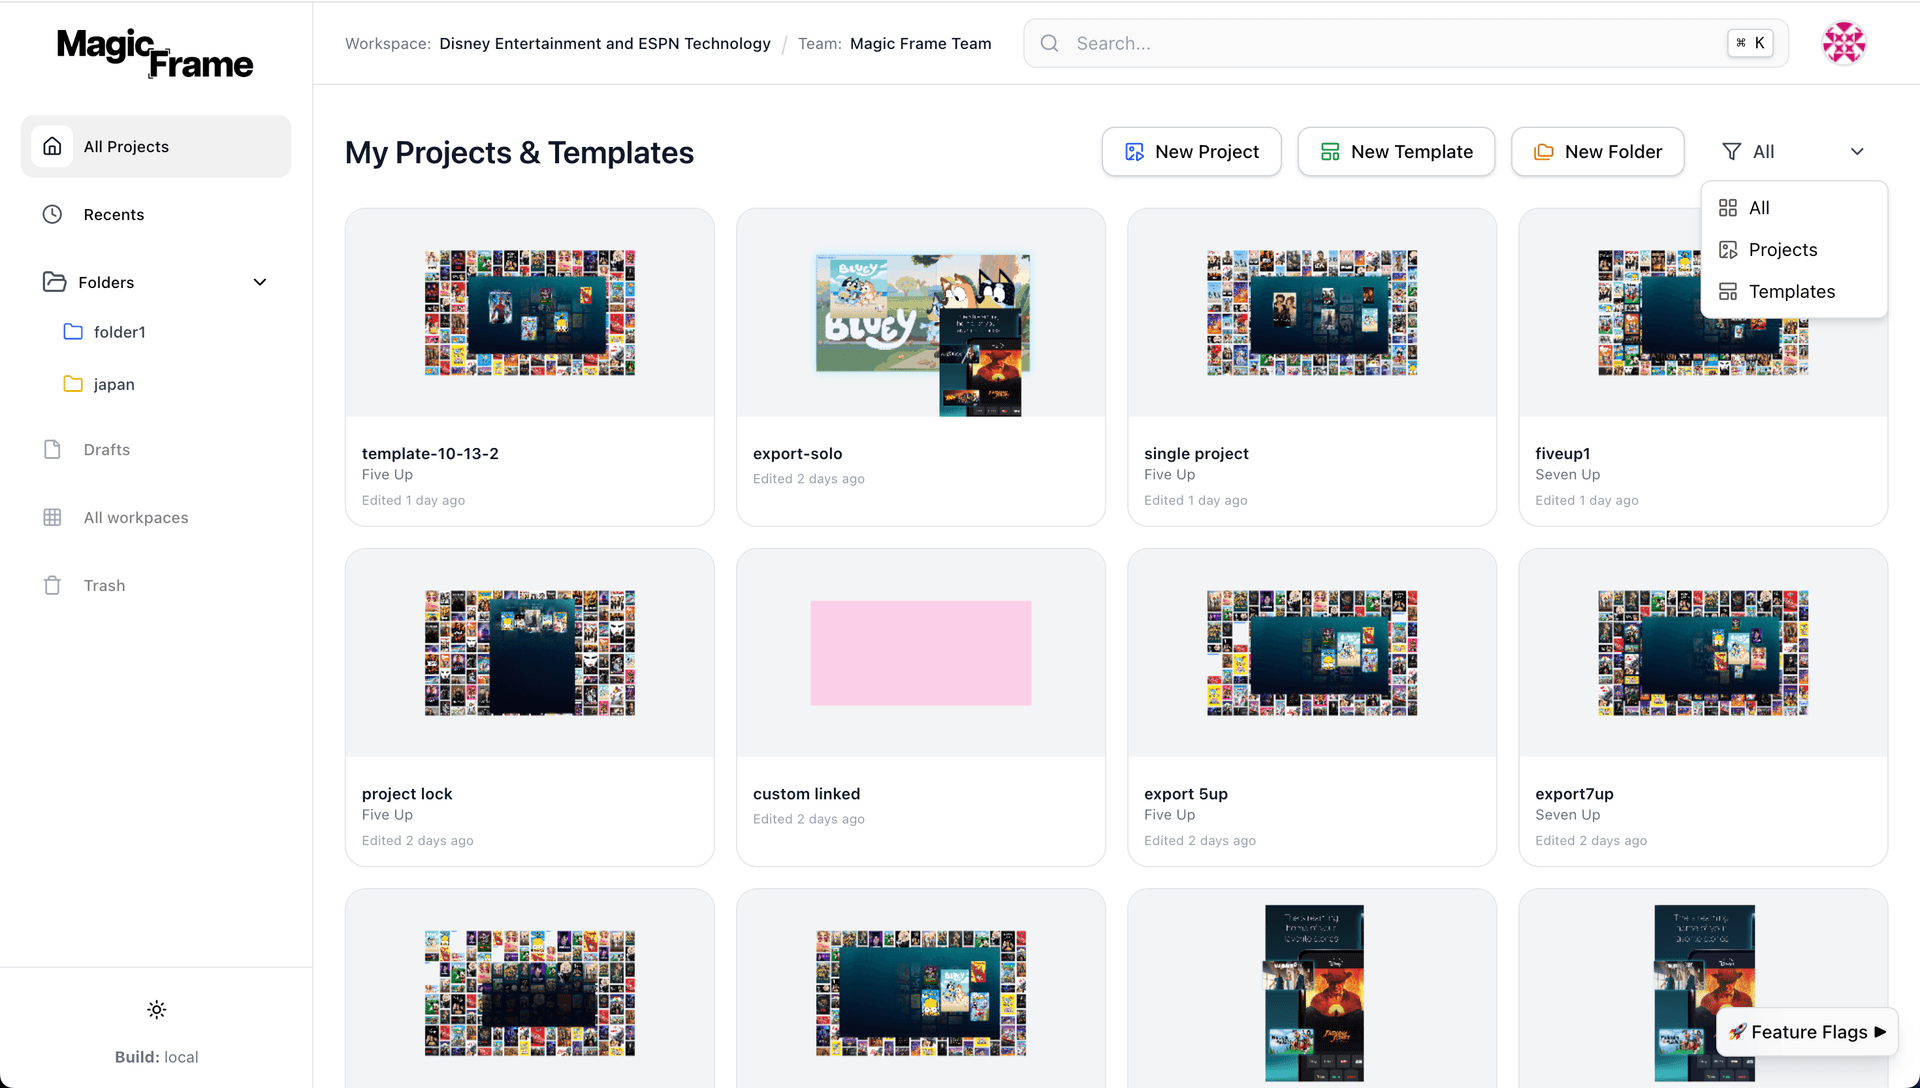This screenshot has height=1088, width=1920.
Task: Click the New Template button
Action: click(x=1396, y=152)
